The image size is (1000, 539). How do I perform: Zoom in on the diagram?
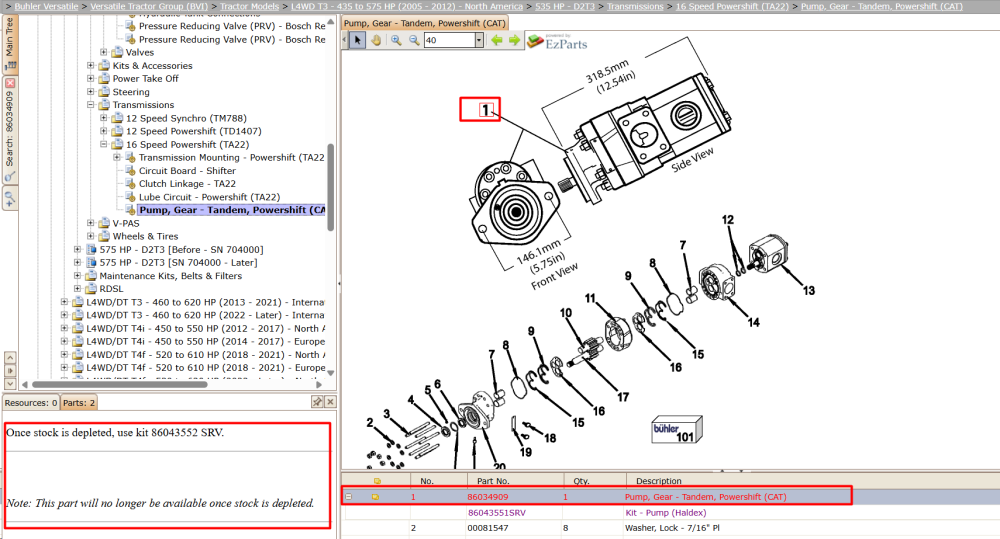point(396,40)
